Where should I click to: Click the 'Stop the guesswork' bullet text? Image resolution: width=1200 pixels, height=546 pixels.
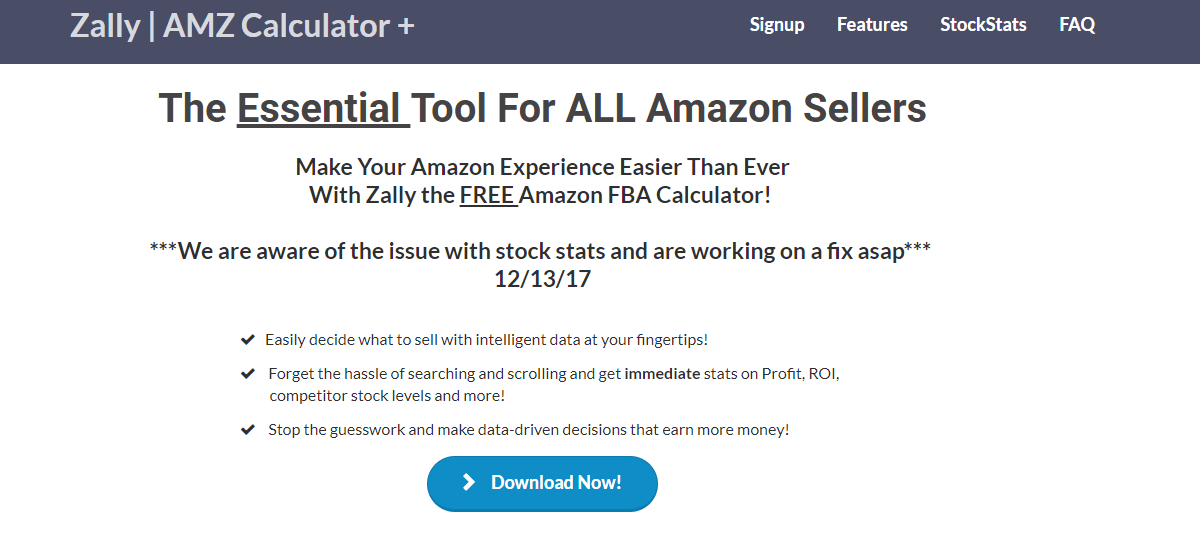pos(528,430)
